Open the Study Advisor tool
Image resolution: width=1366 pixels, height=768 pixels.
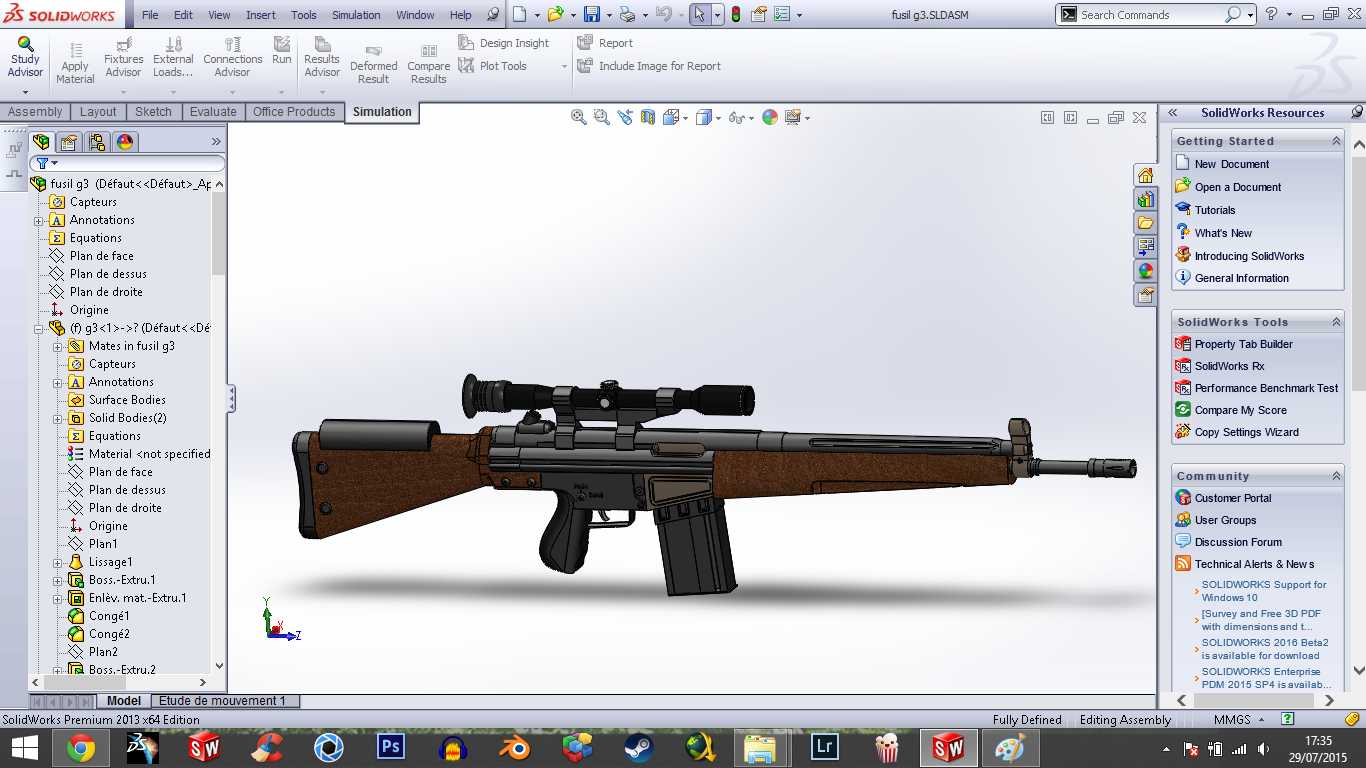point(25,58)
